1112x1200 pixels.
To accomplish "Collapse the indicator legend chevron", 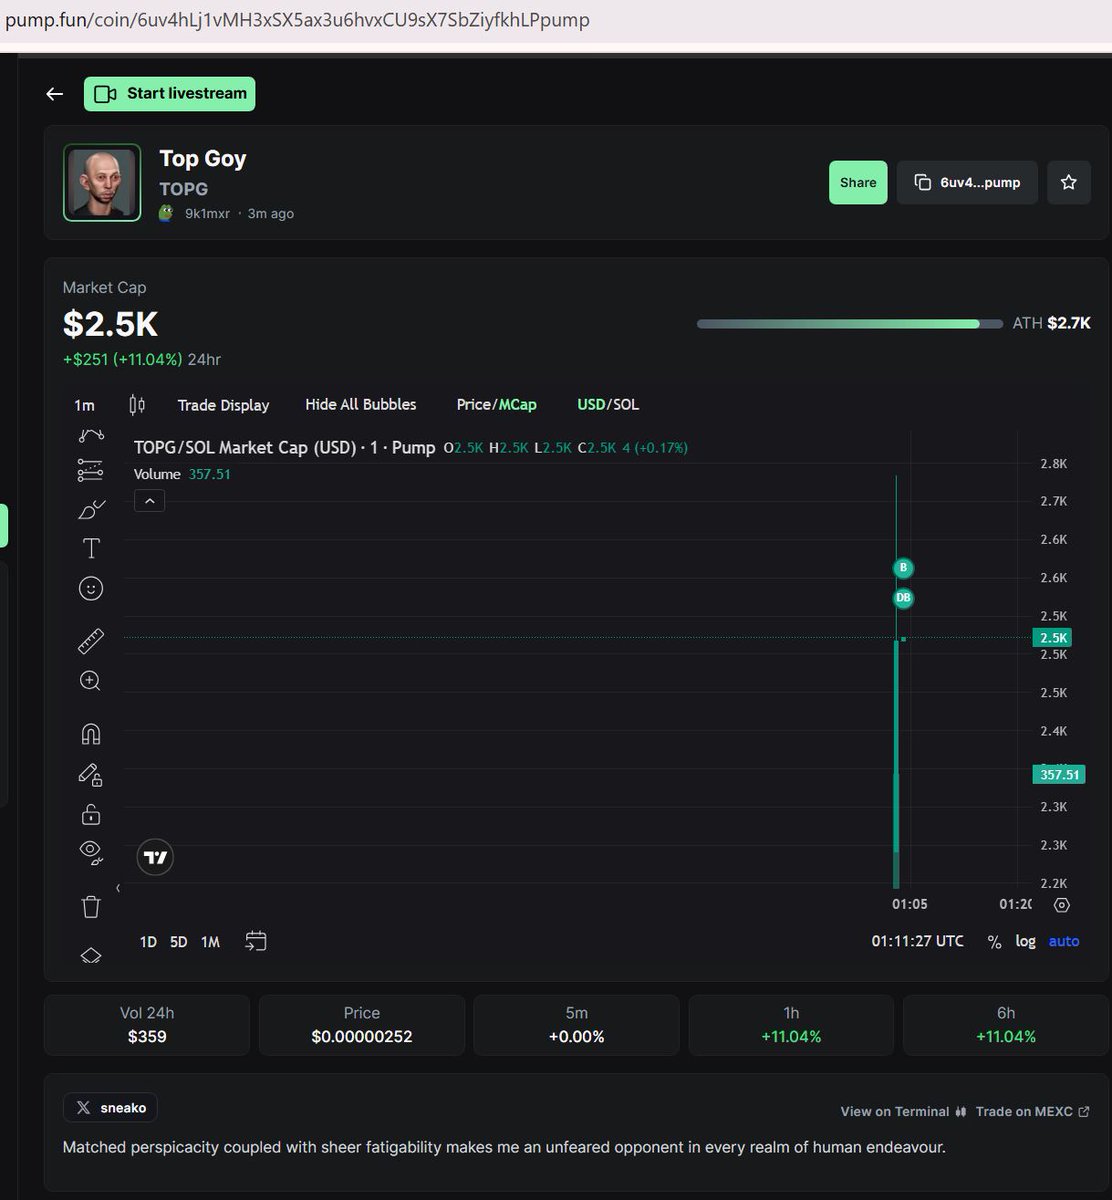I will [149, 501].
